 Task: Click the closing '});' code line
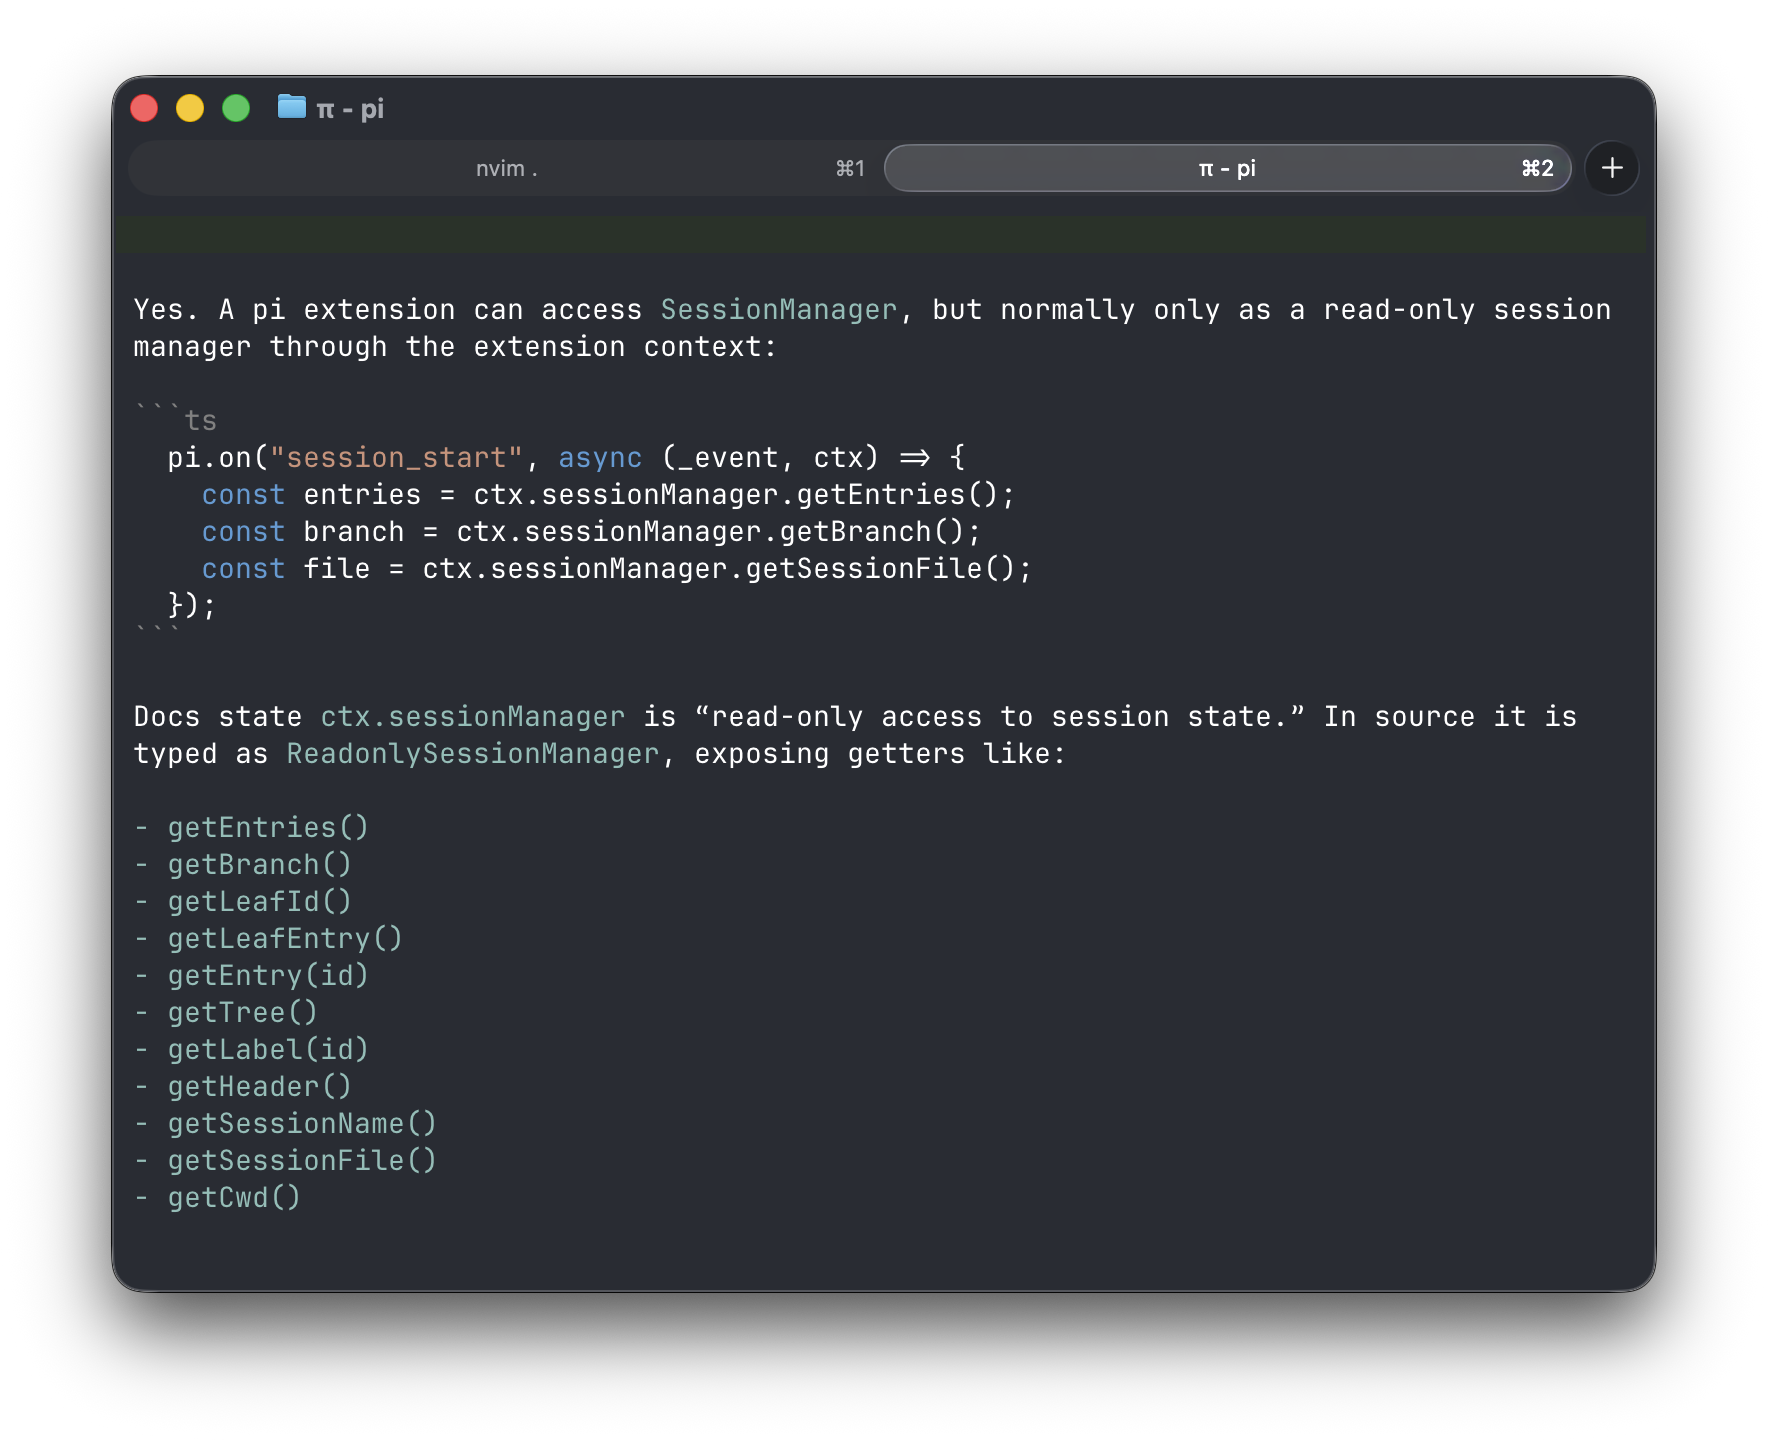click(192, 606)
